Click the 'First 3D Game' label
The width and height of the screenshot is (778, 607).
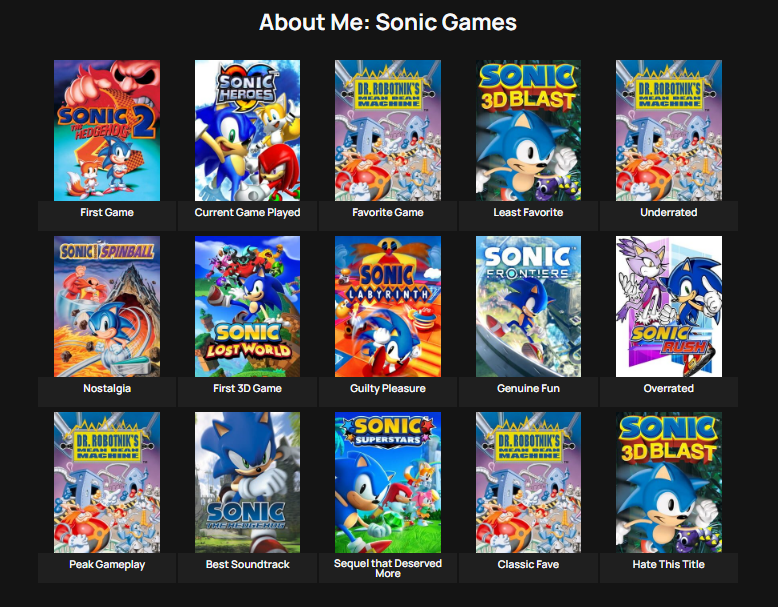[x=247, y=388]
